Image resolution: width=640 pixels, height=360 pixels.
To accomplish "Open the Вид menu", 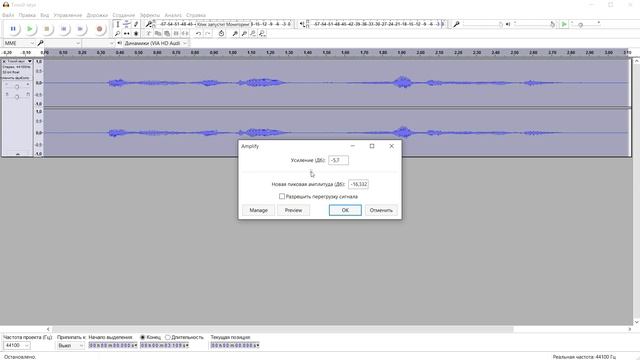I will point(44,15).
